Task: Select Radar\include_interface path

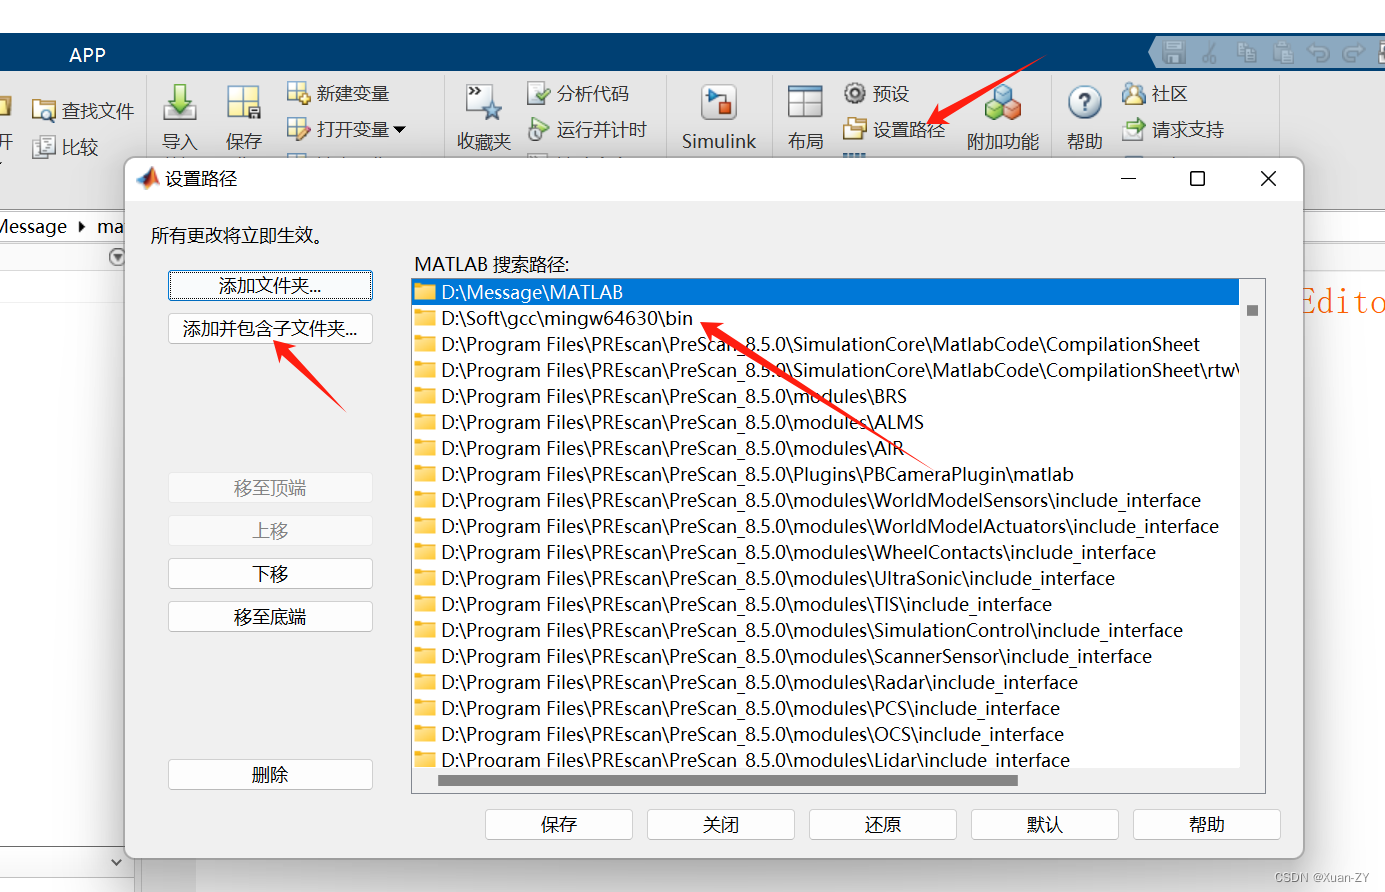Action: tap(826, 682)
